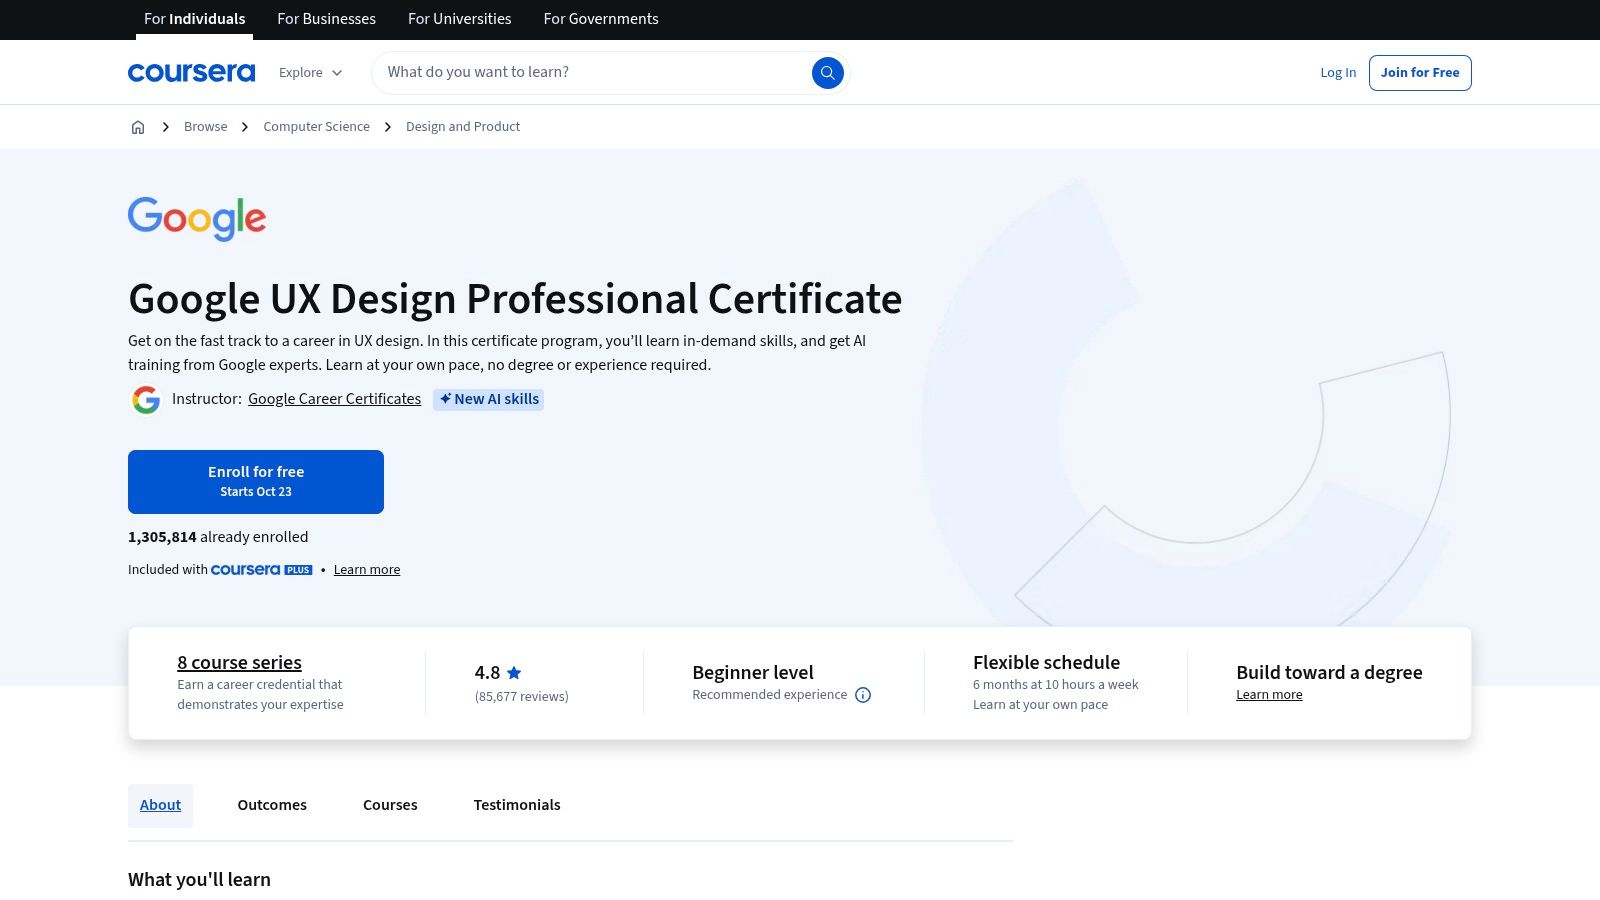
Task: Open the Testimonials tab
Action: click(x=517, y=805)
